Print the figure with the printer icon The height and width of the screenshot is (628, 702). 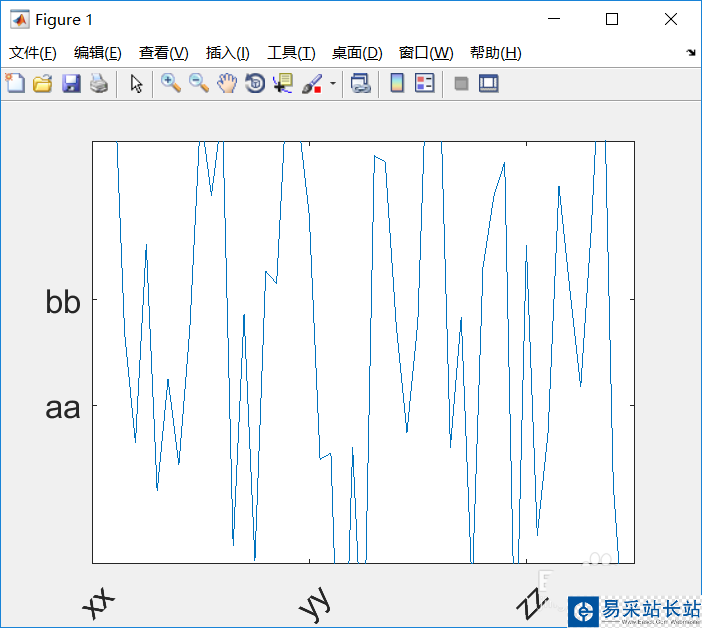pyautogui.click(x=99, y=83)
